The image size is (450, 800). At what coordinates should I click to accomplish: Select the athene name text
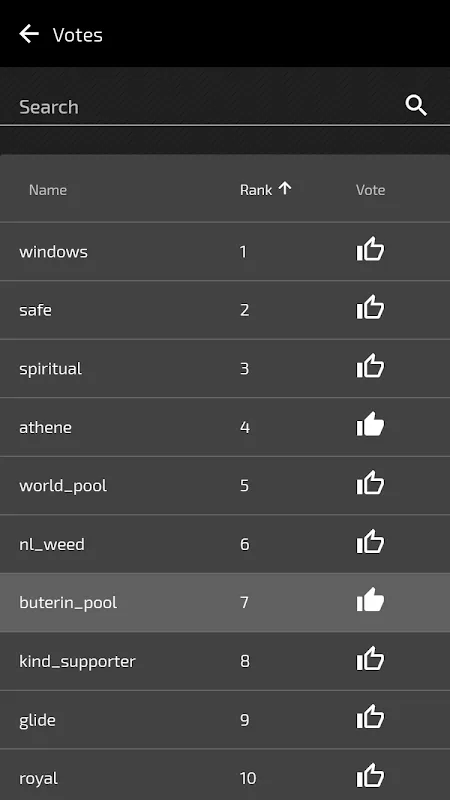pyautogui.click(x=45, y=427)
